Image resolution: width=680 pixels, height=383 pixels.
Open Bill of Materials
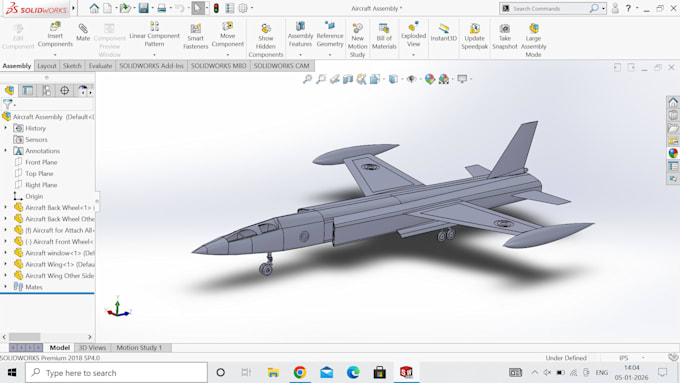tap(384, 36)
